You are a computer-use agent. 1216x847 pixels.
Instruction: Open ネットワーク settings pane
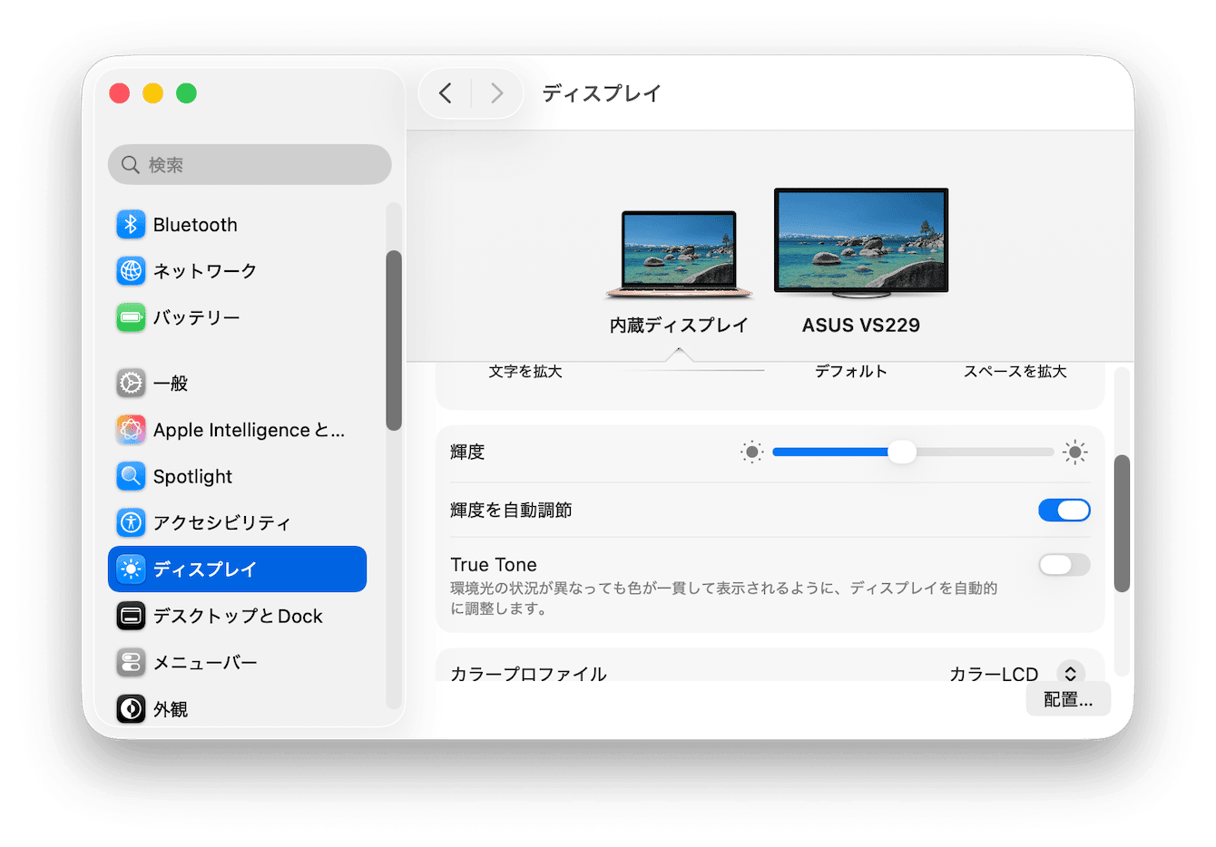(x=237, y=271)
